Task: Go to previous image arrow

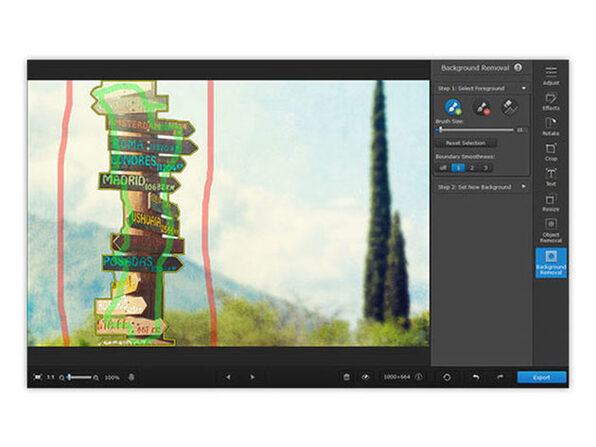Action: 228,377
